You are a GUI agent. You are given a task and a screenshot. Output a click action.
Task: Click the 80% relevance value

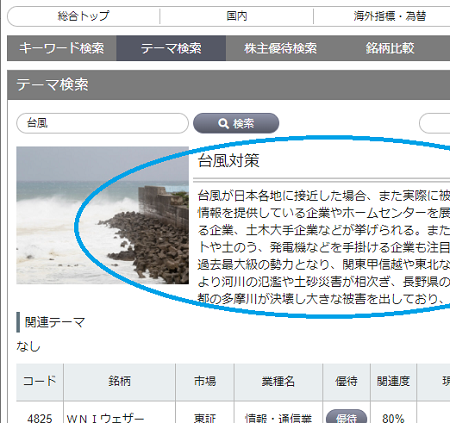point(393,418)
